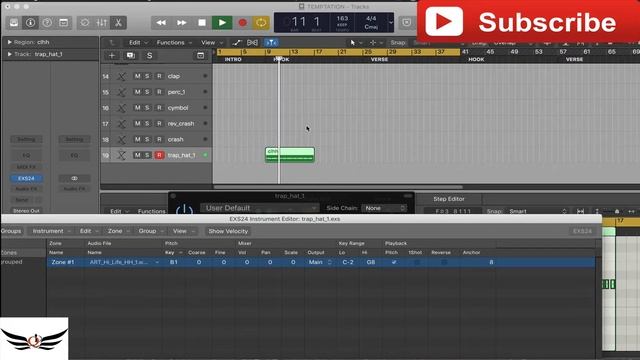Open the Mixer faders icon

click(x=101, y=23)
